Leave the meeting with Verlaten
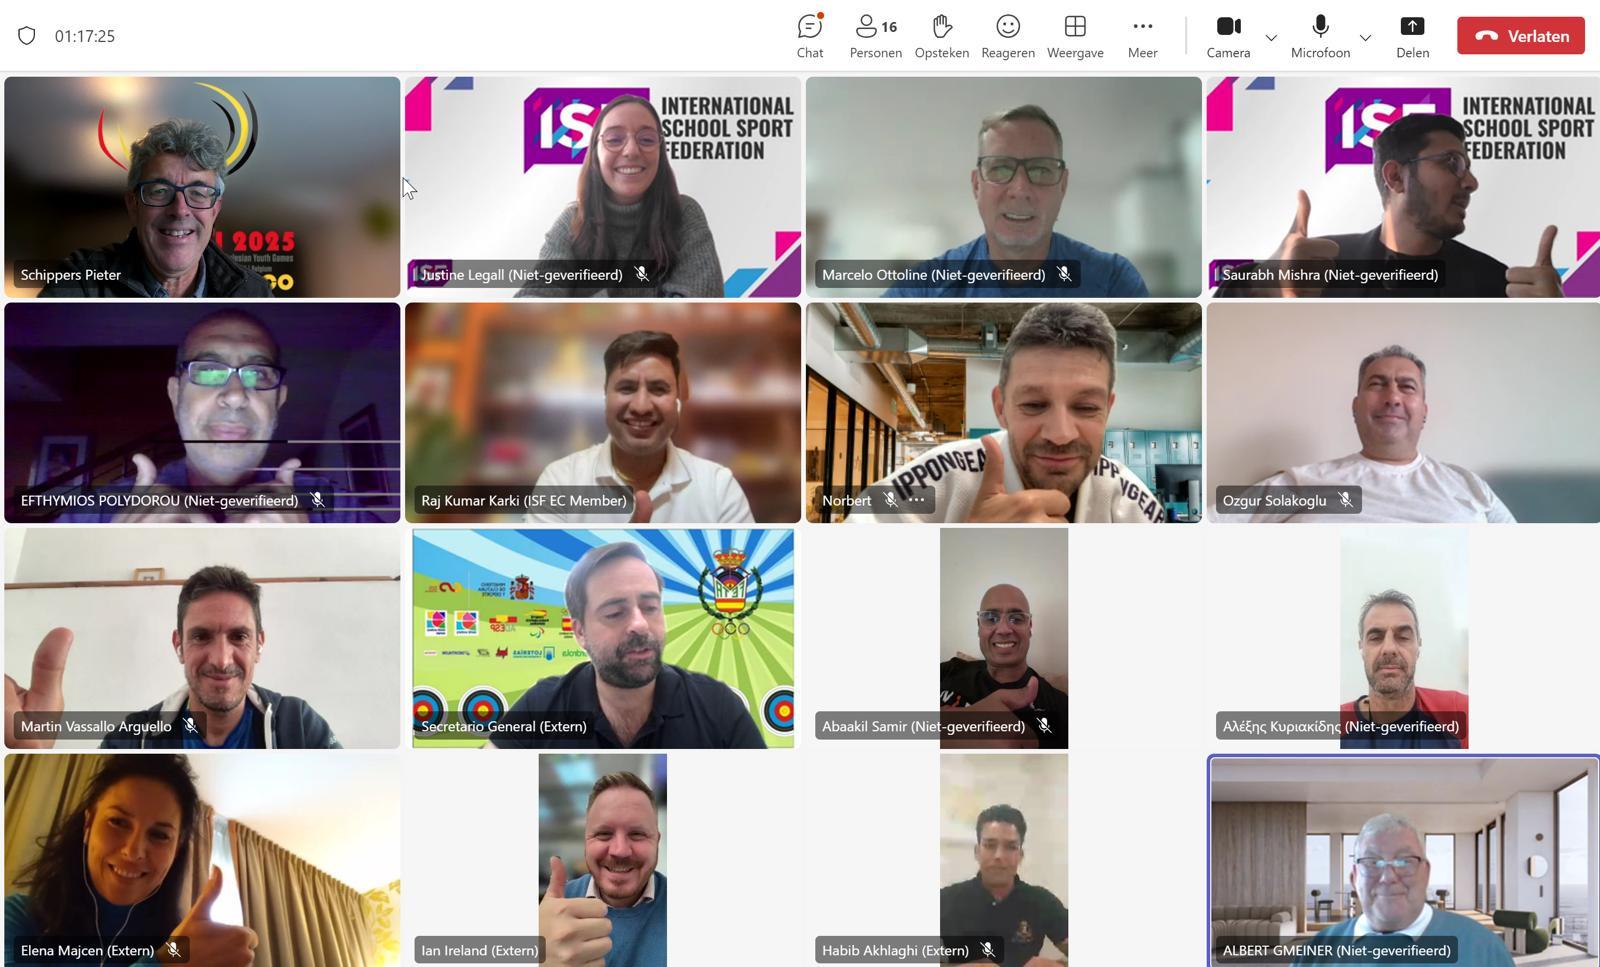This screenshot has width=1600, height=967. pyautogui.click(x=1520, y=36)
